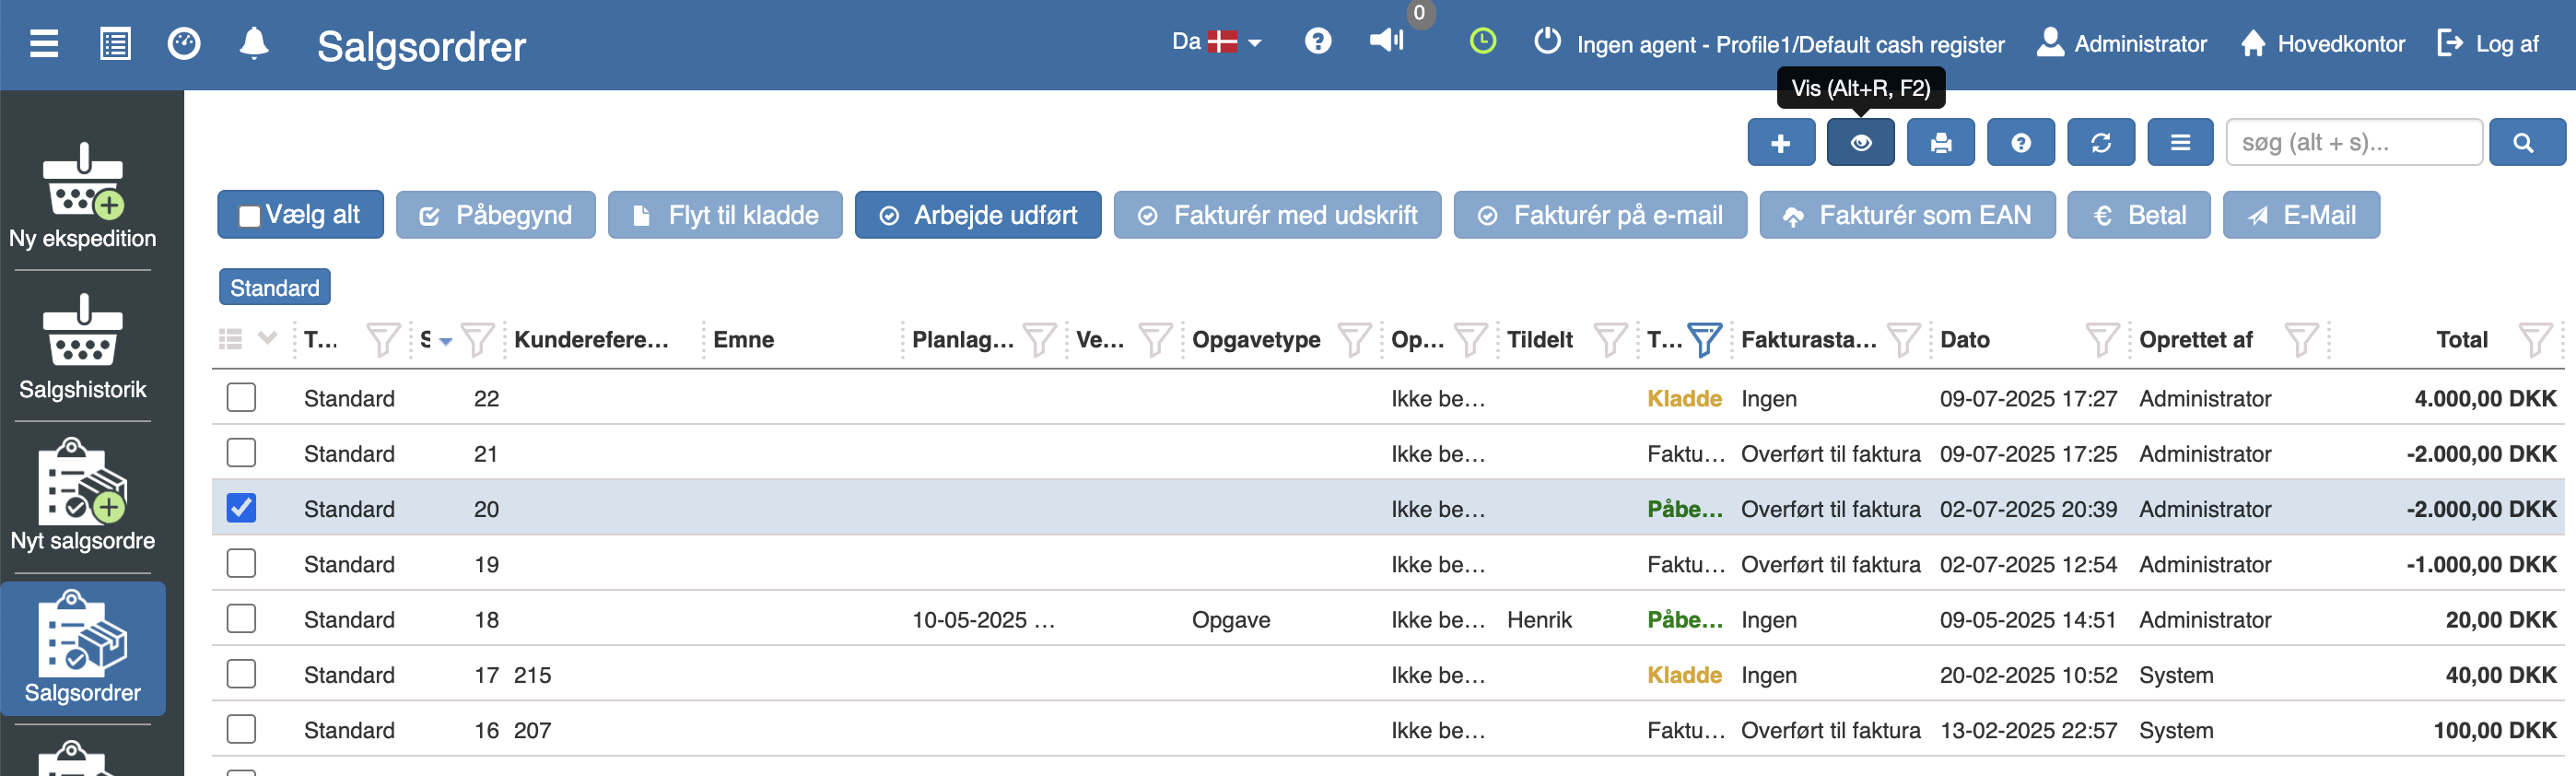Select the Standard view tab
The image size is (2576, 776).
(x=274, y=288)
